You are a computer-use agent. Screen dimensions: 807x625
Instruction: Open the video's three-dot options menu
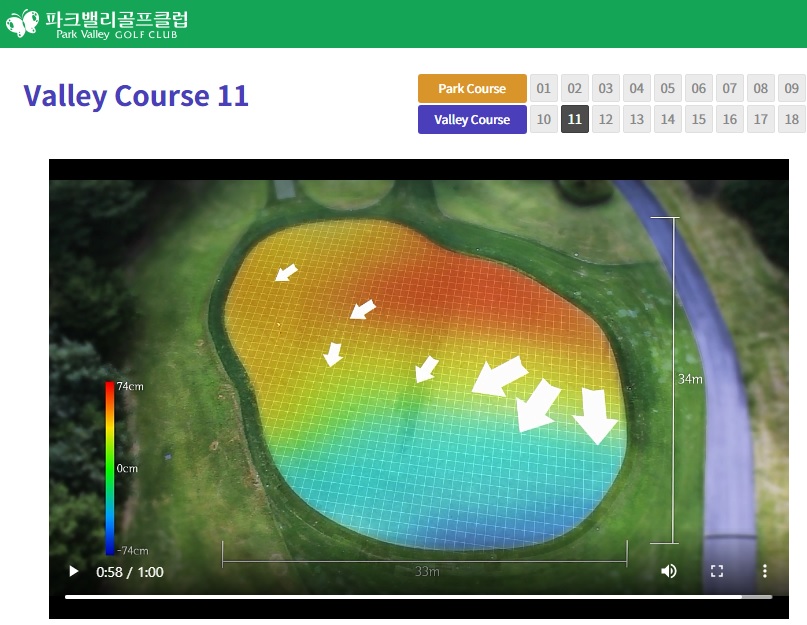[x=765, y=571]
